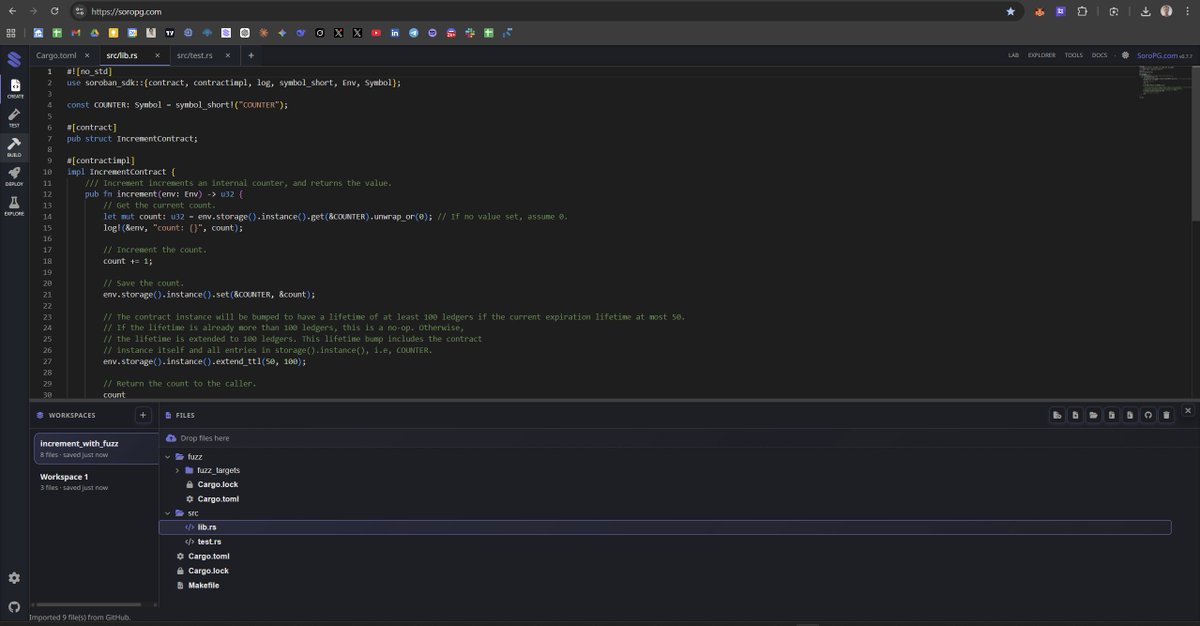Screen dimensions: 1200x626
Task: Open the TOOLS menu in top bar
Action: pyautogui.click(x=1074, y=55)
